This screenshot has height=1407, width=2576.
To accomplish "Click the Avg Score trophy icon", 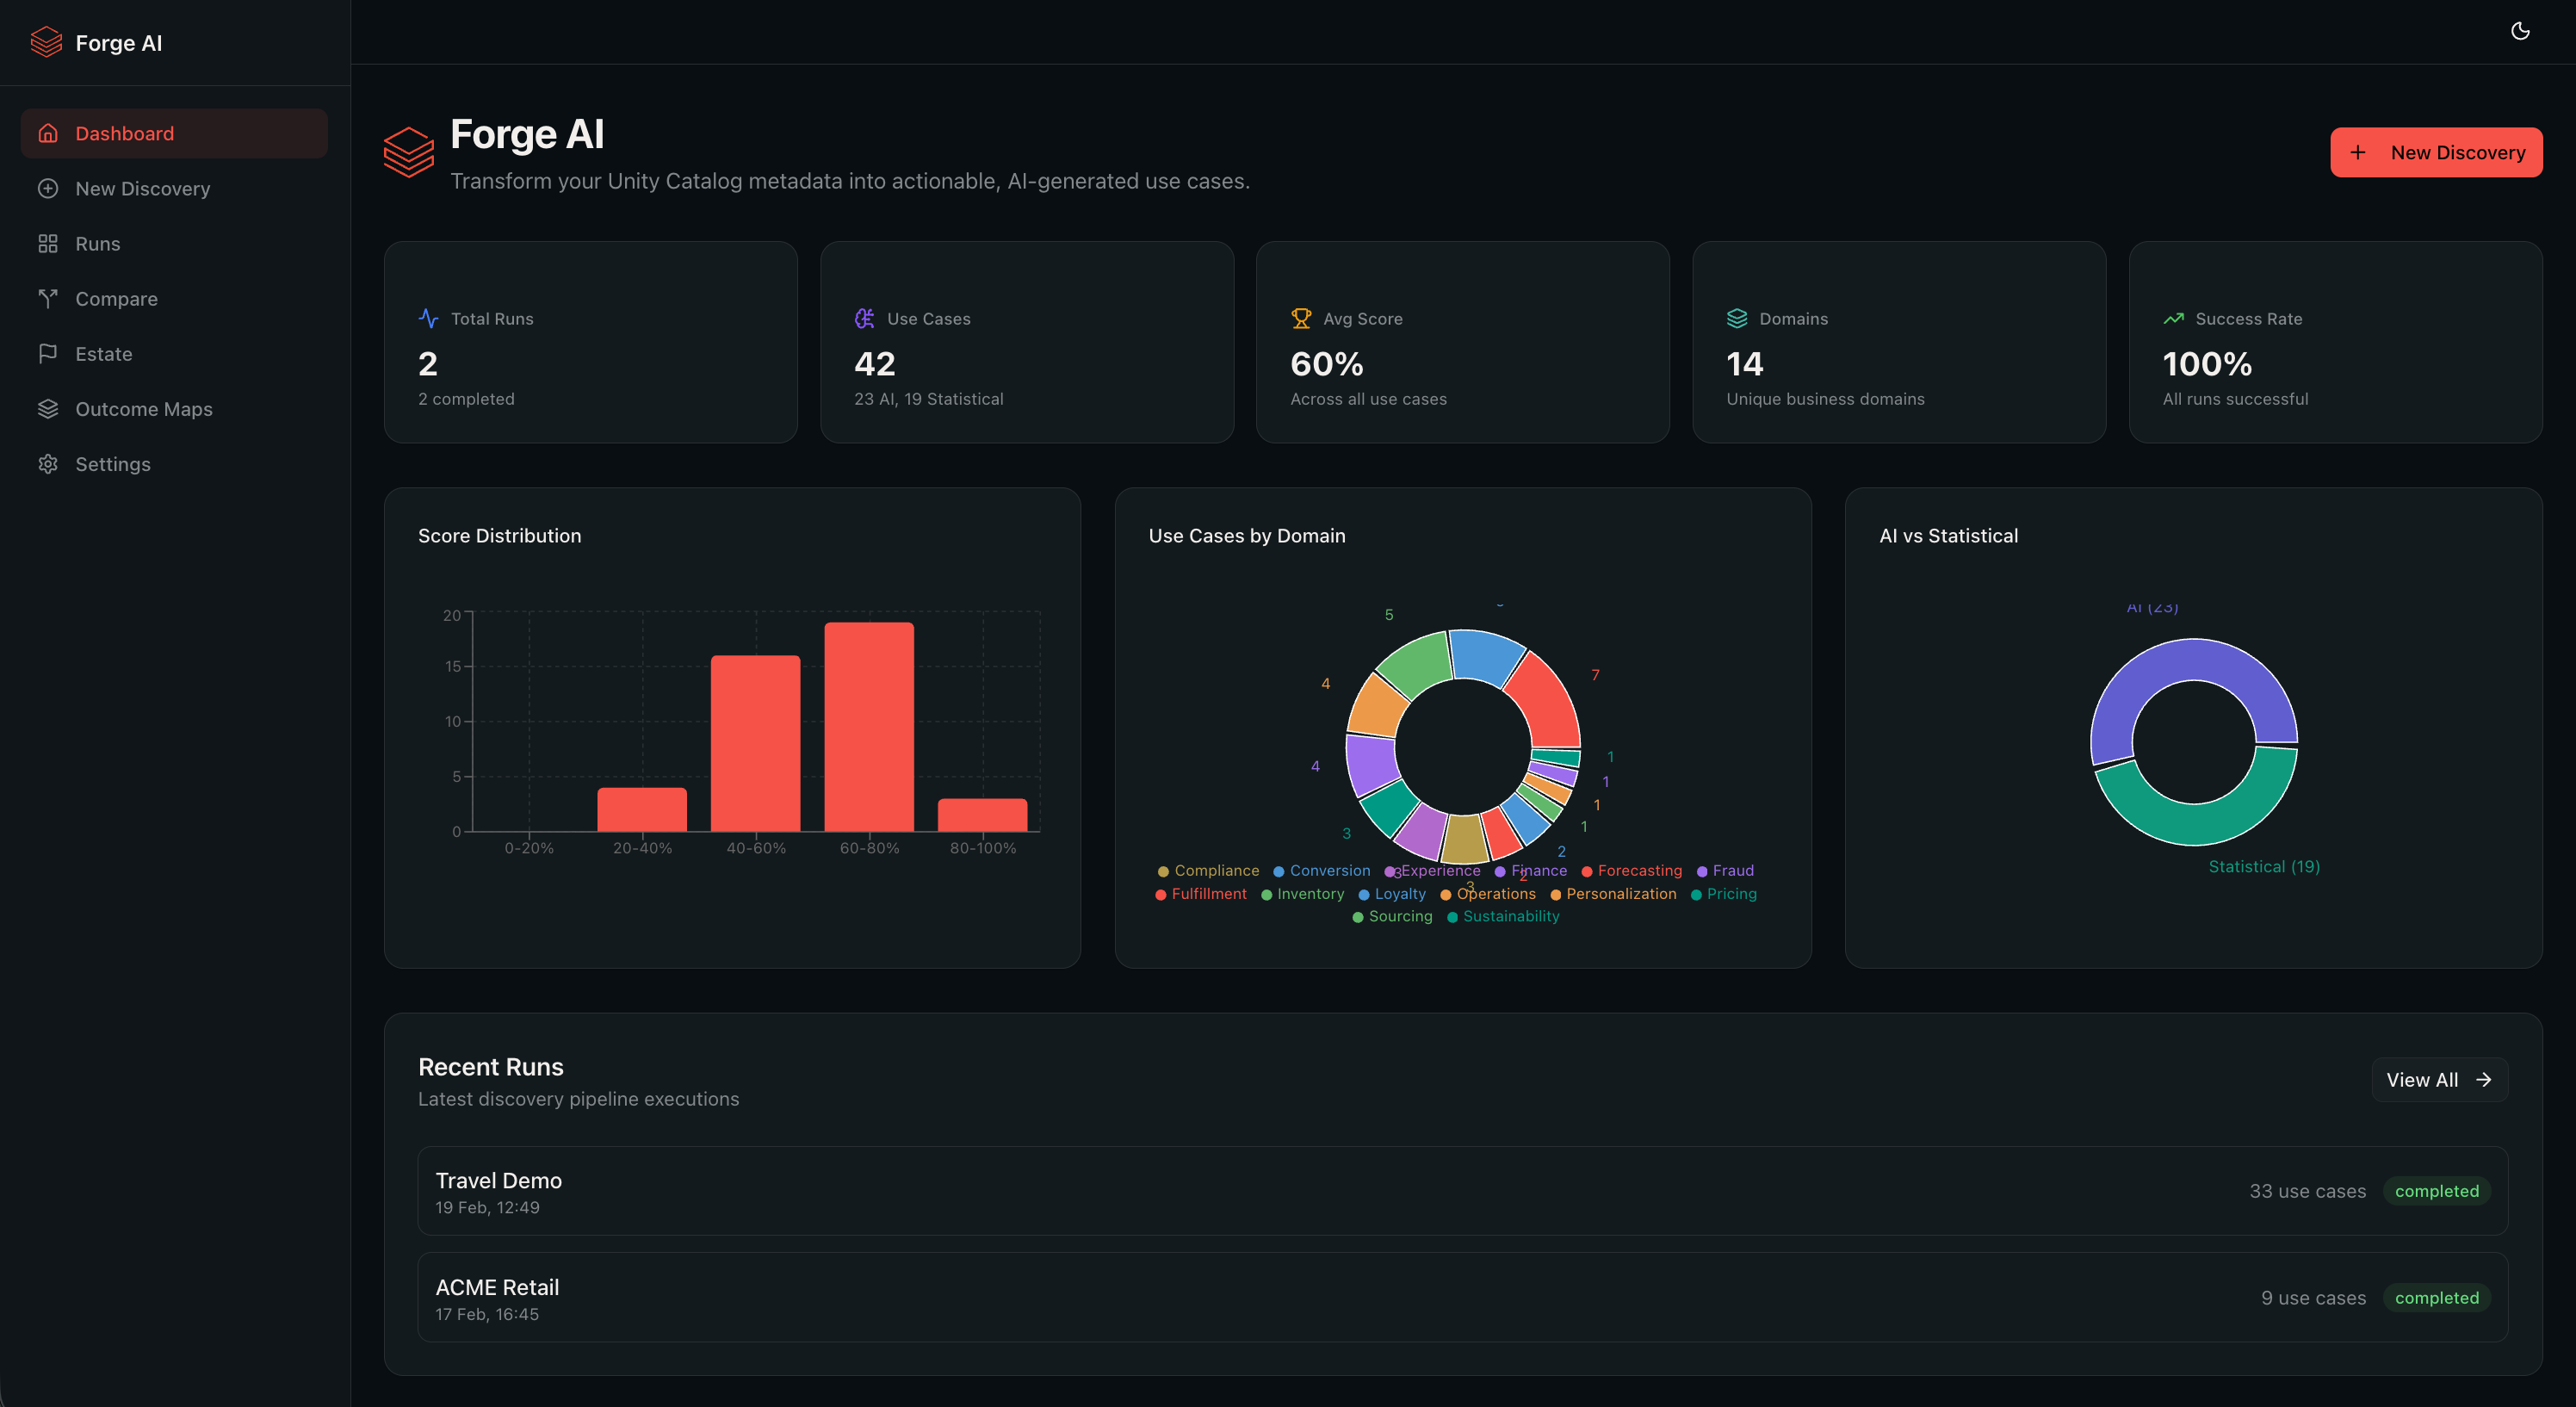I will 1300,318.
